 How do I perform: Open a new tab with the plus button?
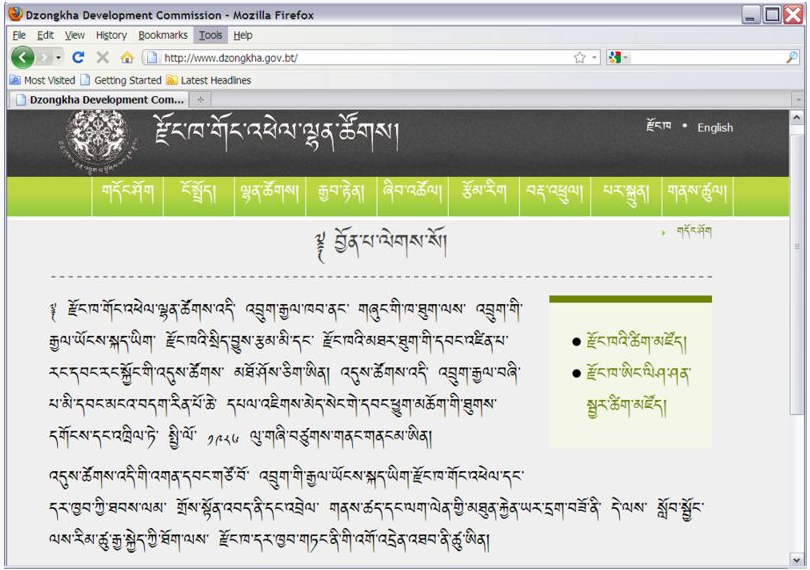tap(200, 100)
